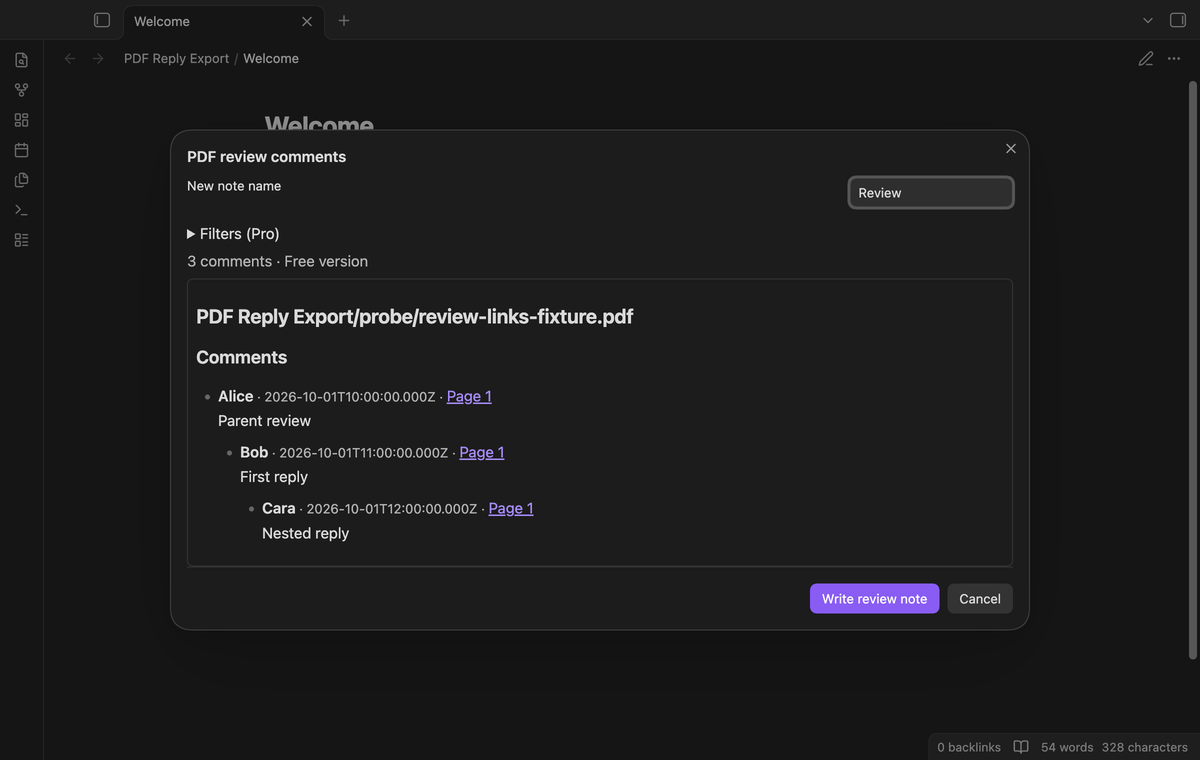
Task: Click the 'Nested reply' comment text
Action: click(x=305, y=533)
